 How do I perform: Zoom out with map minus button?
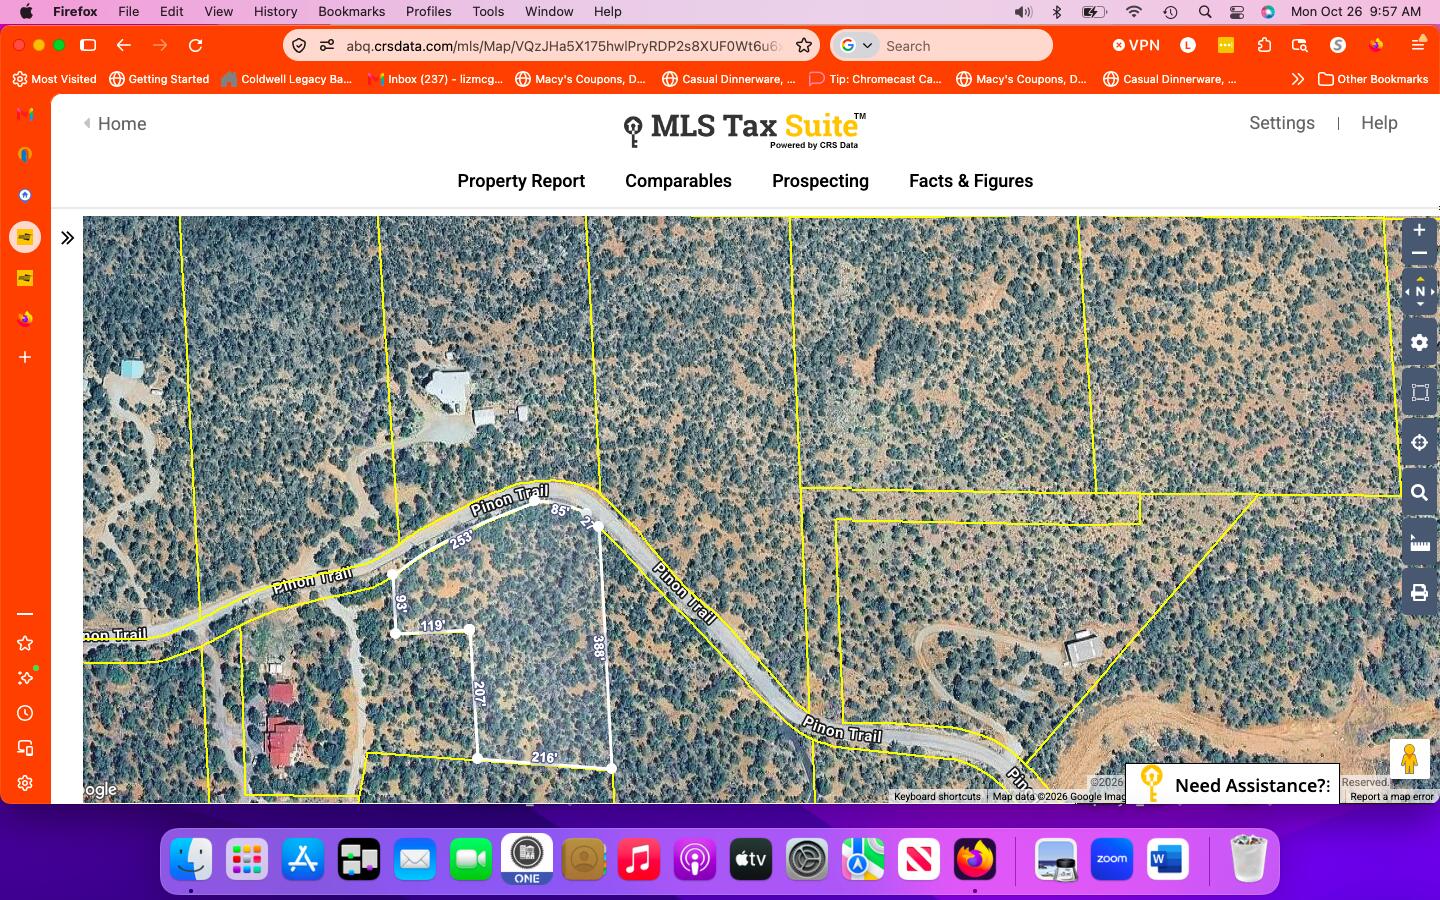(x=1419, y=253)
